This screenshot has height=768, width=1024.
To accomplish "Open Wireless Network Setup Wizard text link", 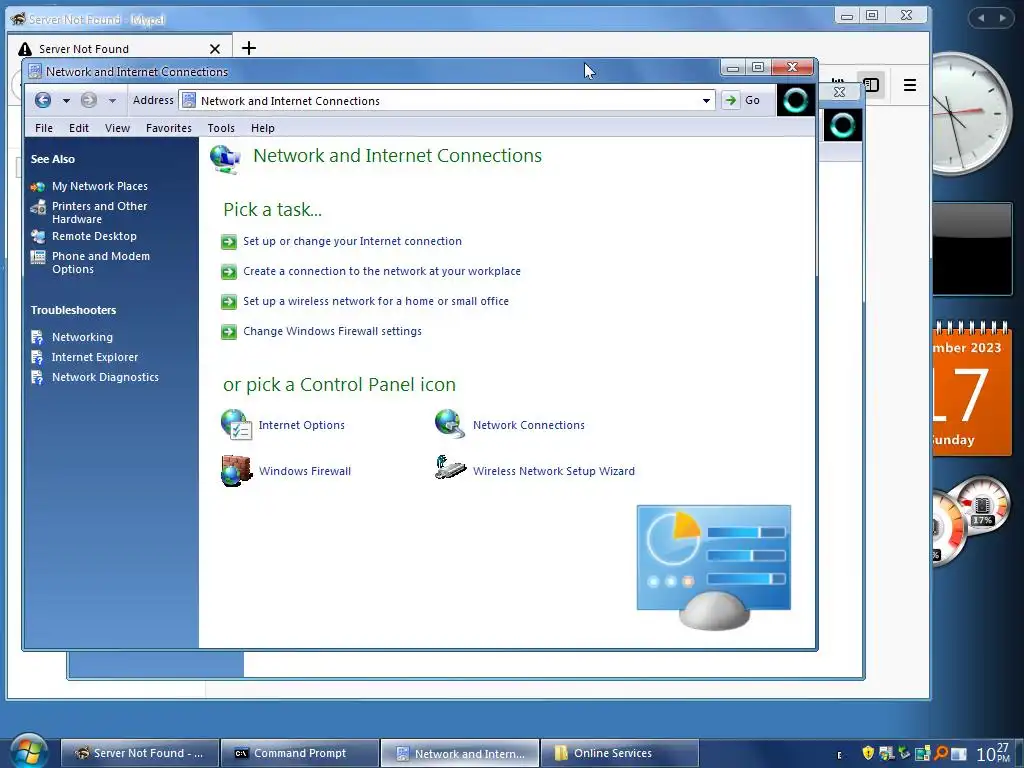I will (553, 471).
